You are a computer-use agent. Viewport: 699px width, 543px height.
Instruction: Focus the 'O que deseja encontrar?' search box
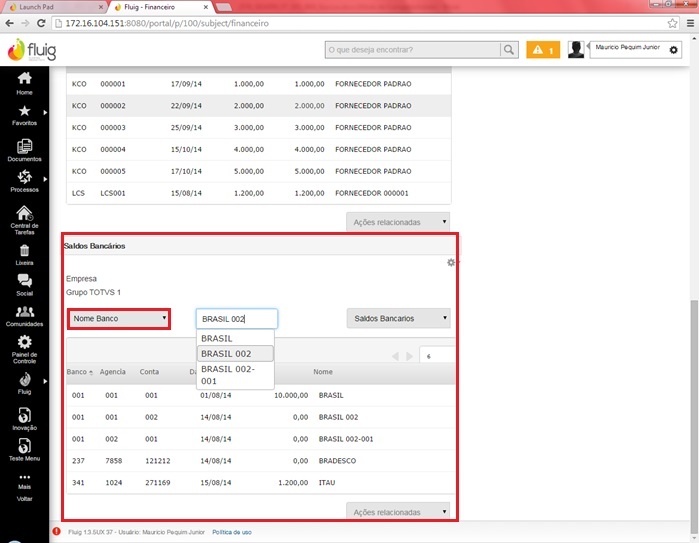tap(413, 50)
